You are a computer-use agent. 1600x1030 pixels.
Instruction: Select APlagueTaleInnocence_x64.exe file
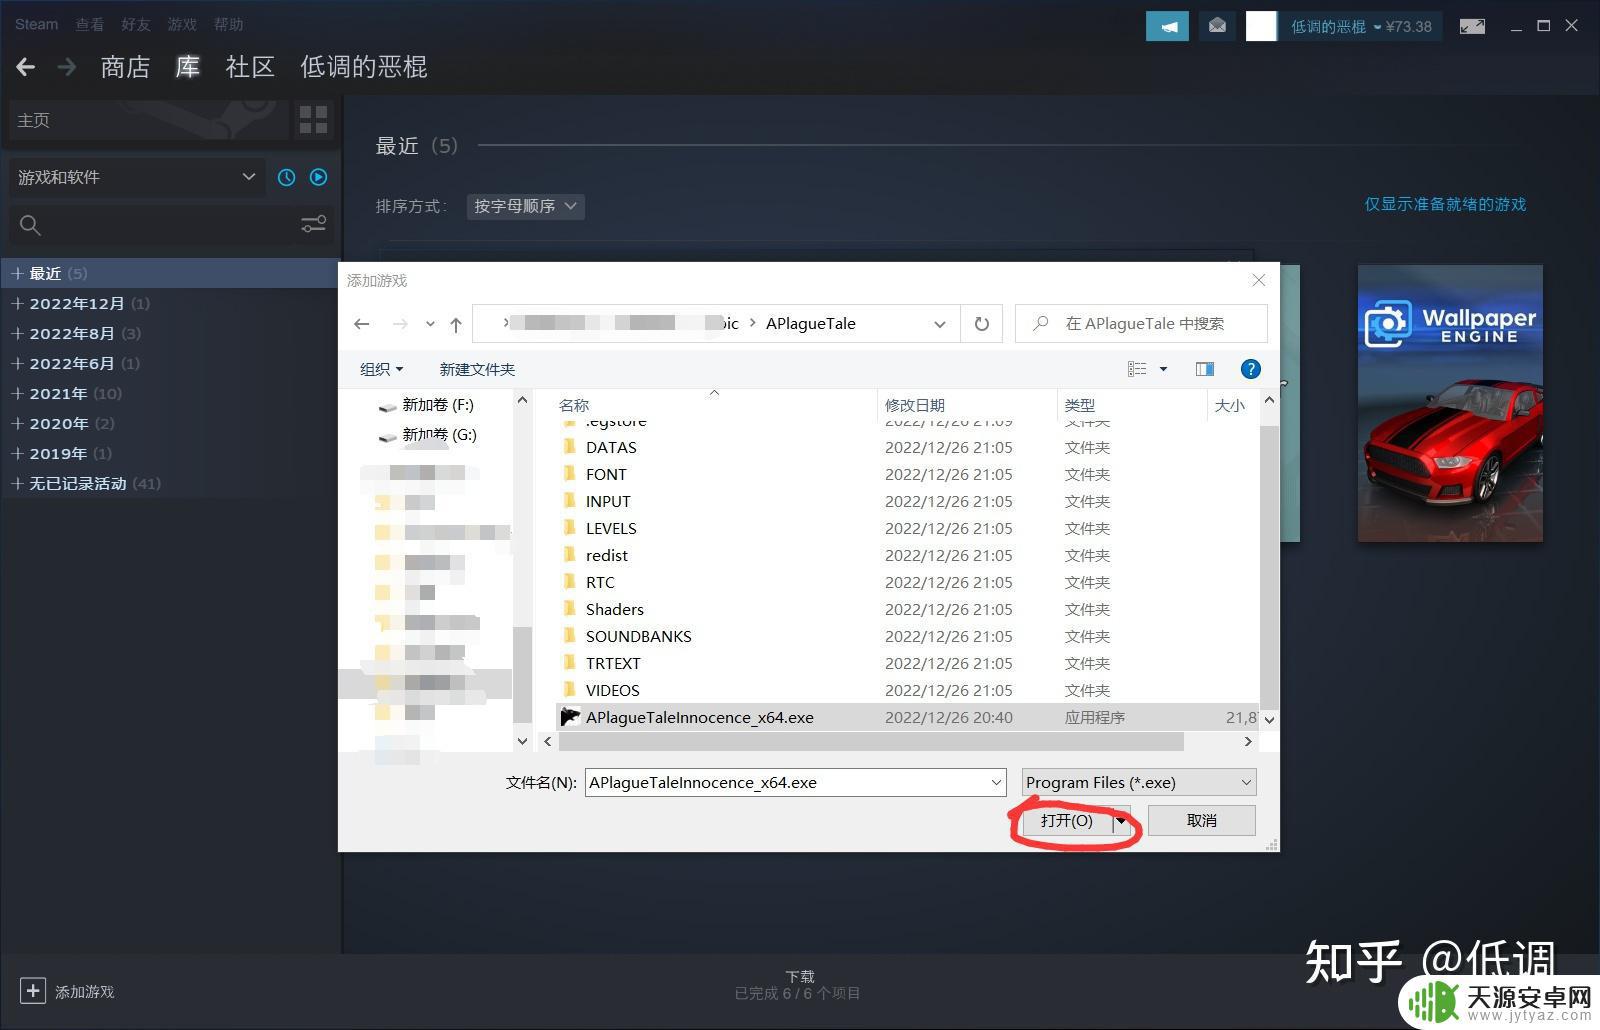coord(906,717)
